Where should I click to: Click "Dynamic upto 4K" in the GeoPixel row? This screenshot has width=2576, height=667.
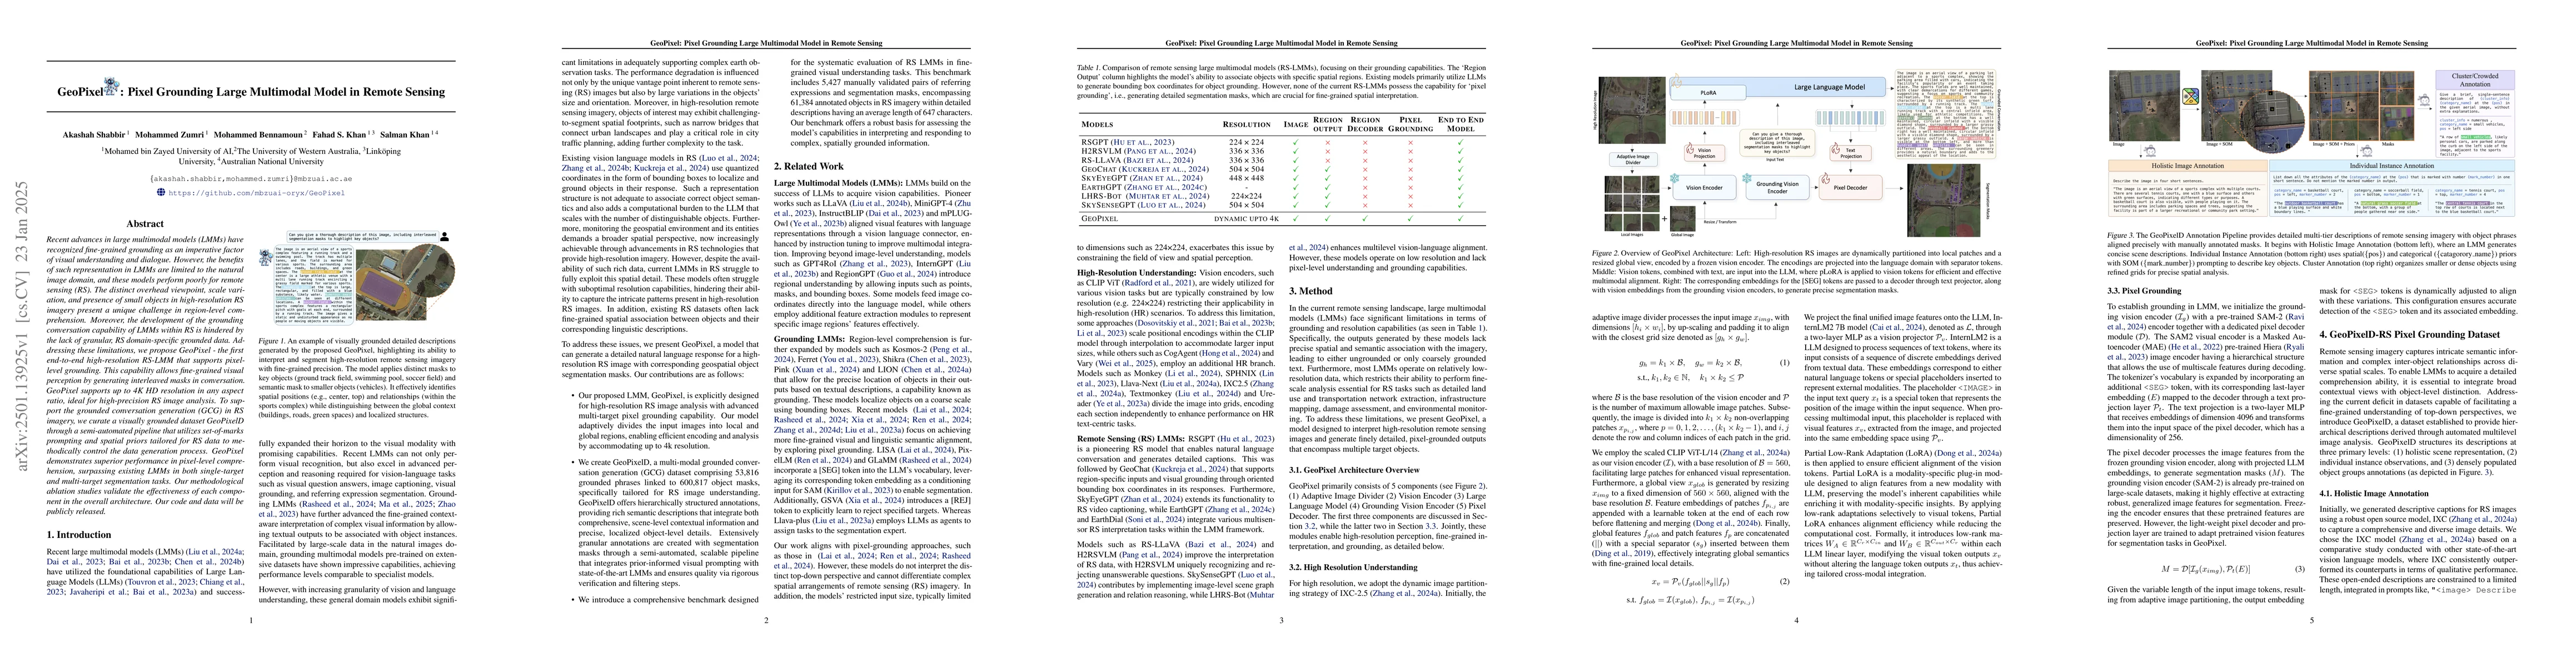pos(1247,219)
